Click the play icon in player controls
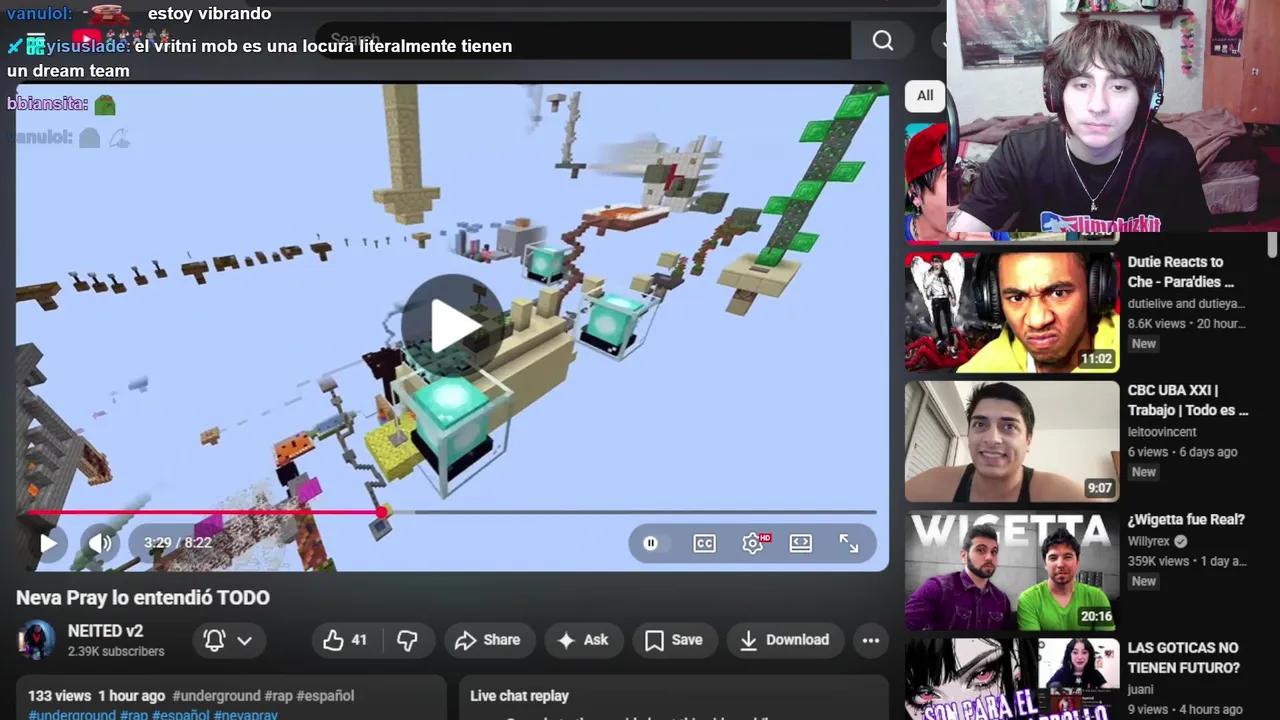Image resolution: width=1280 pixels, height=720 pixels. pyautogui.click(x=48, y=543)
